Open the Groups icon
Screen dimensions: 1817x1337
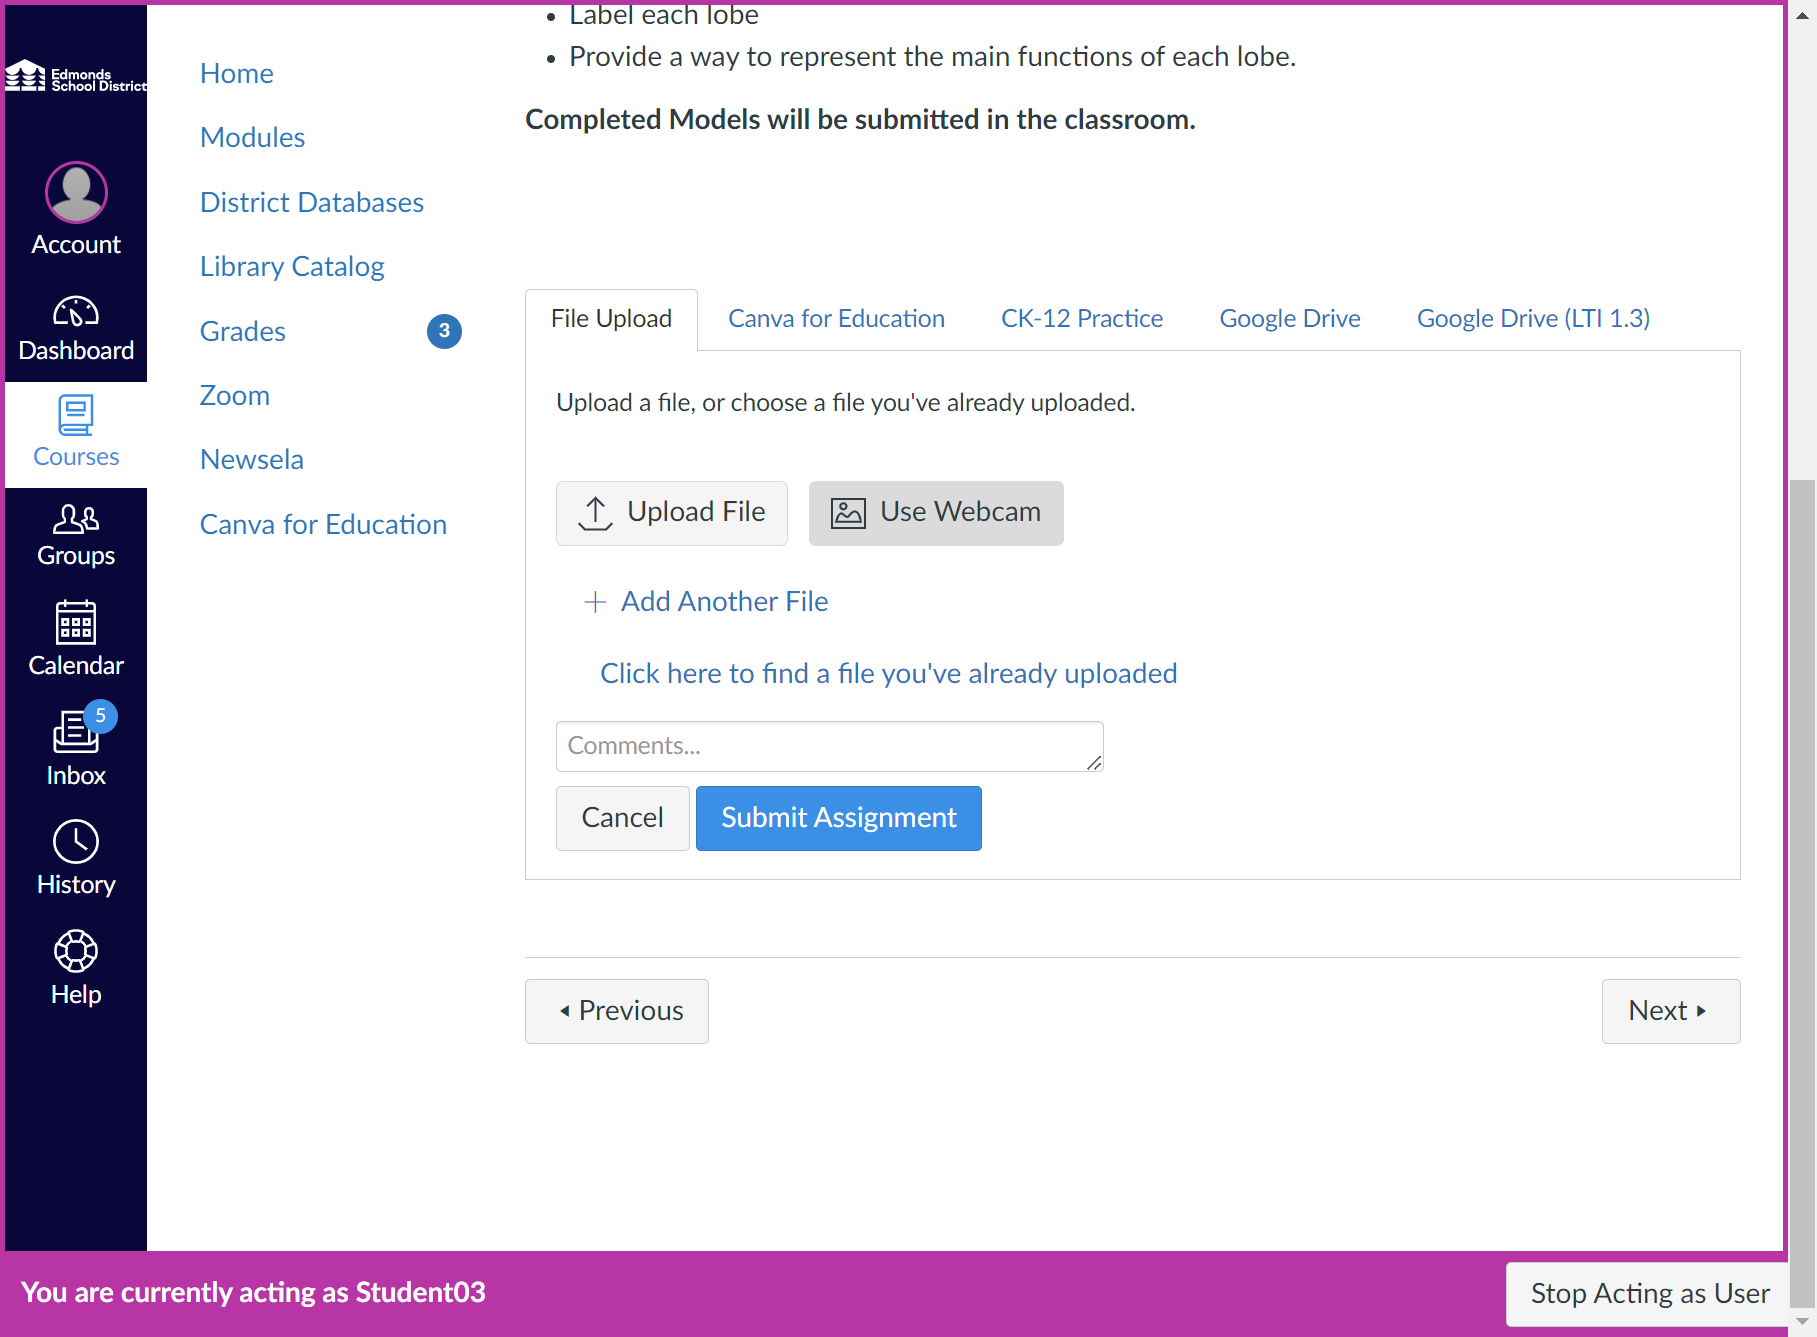[76, 518]
